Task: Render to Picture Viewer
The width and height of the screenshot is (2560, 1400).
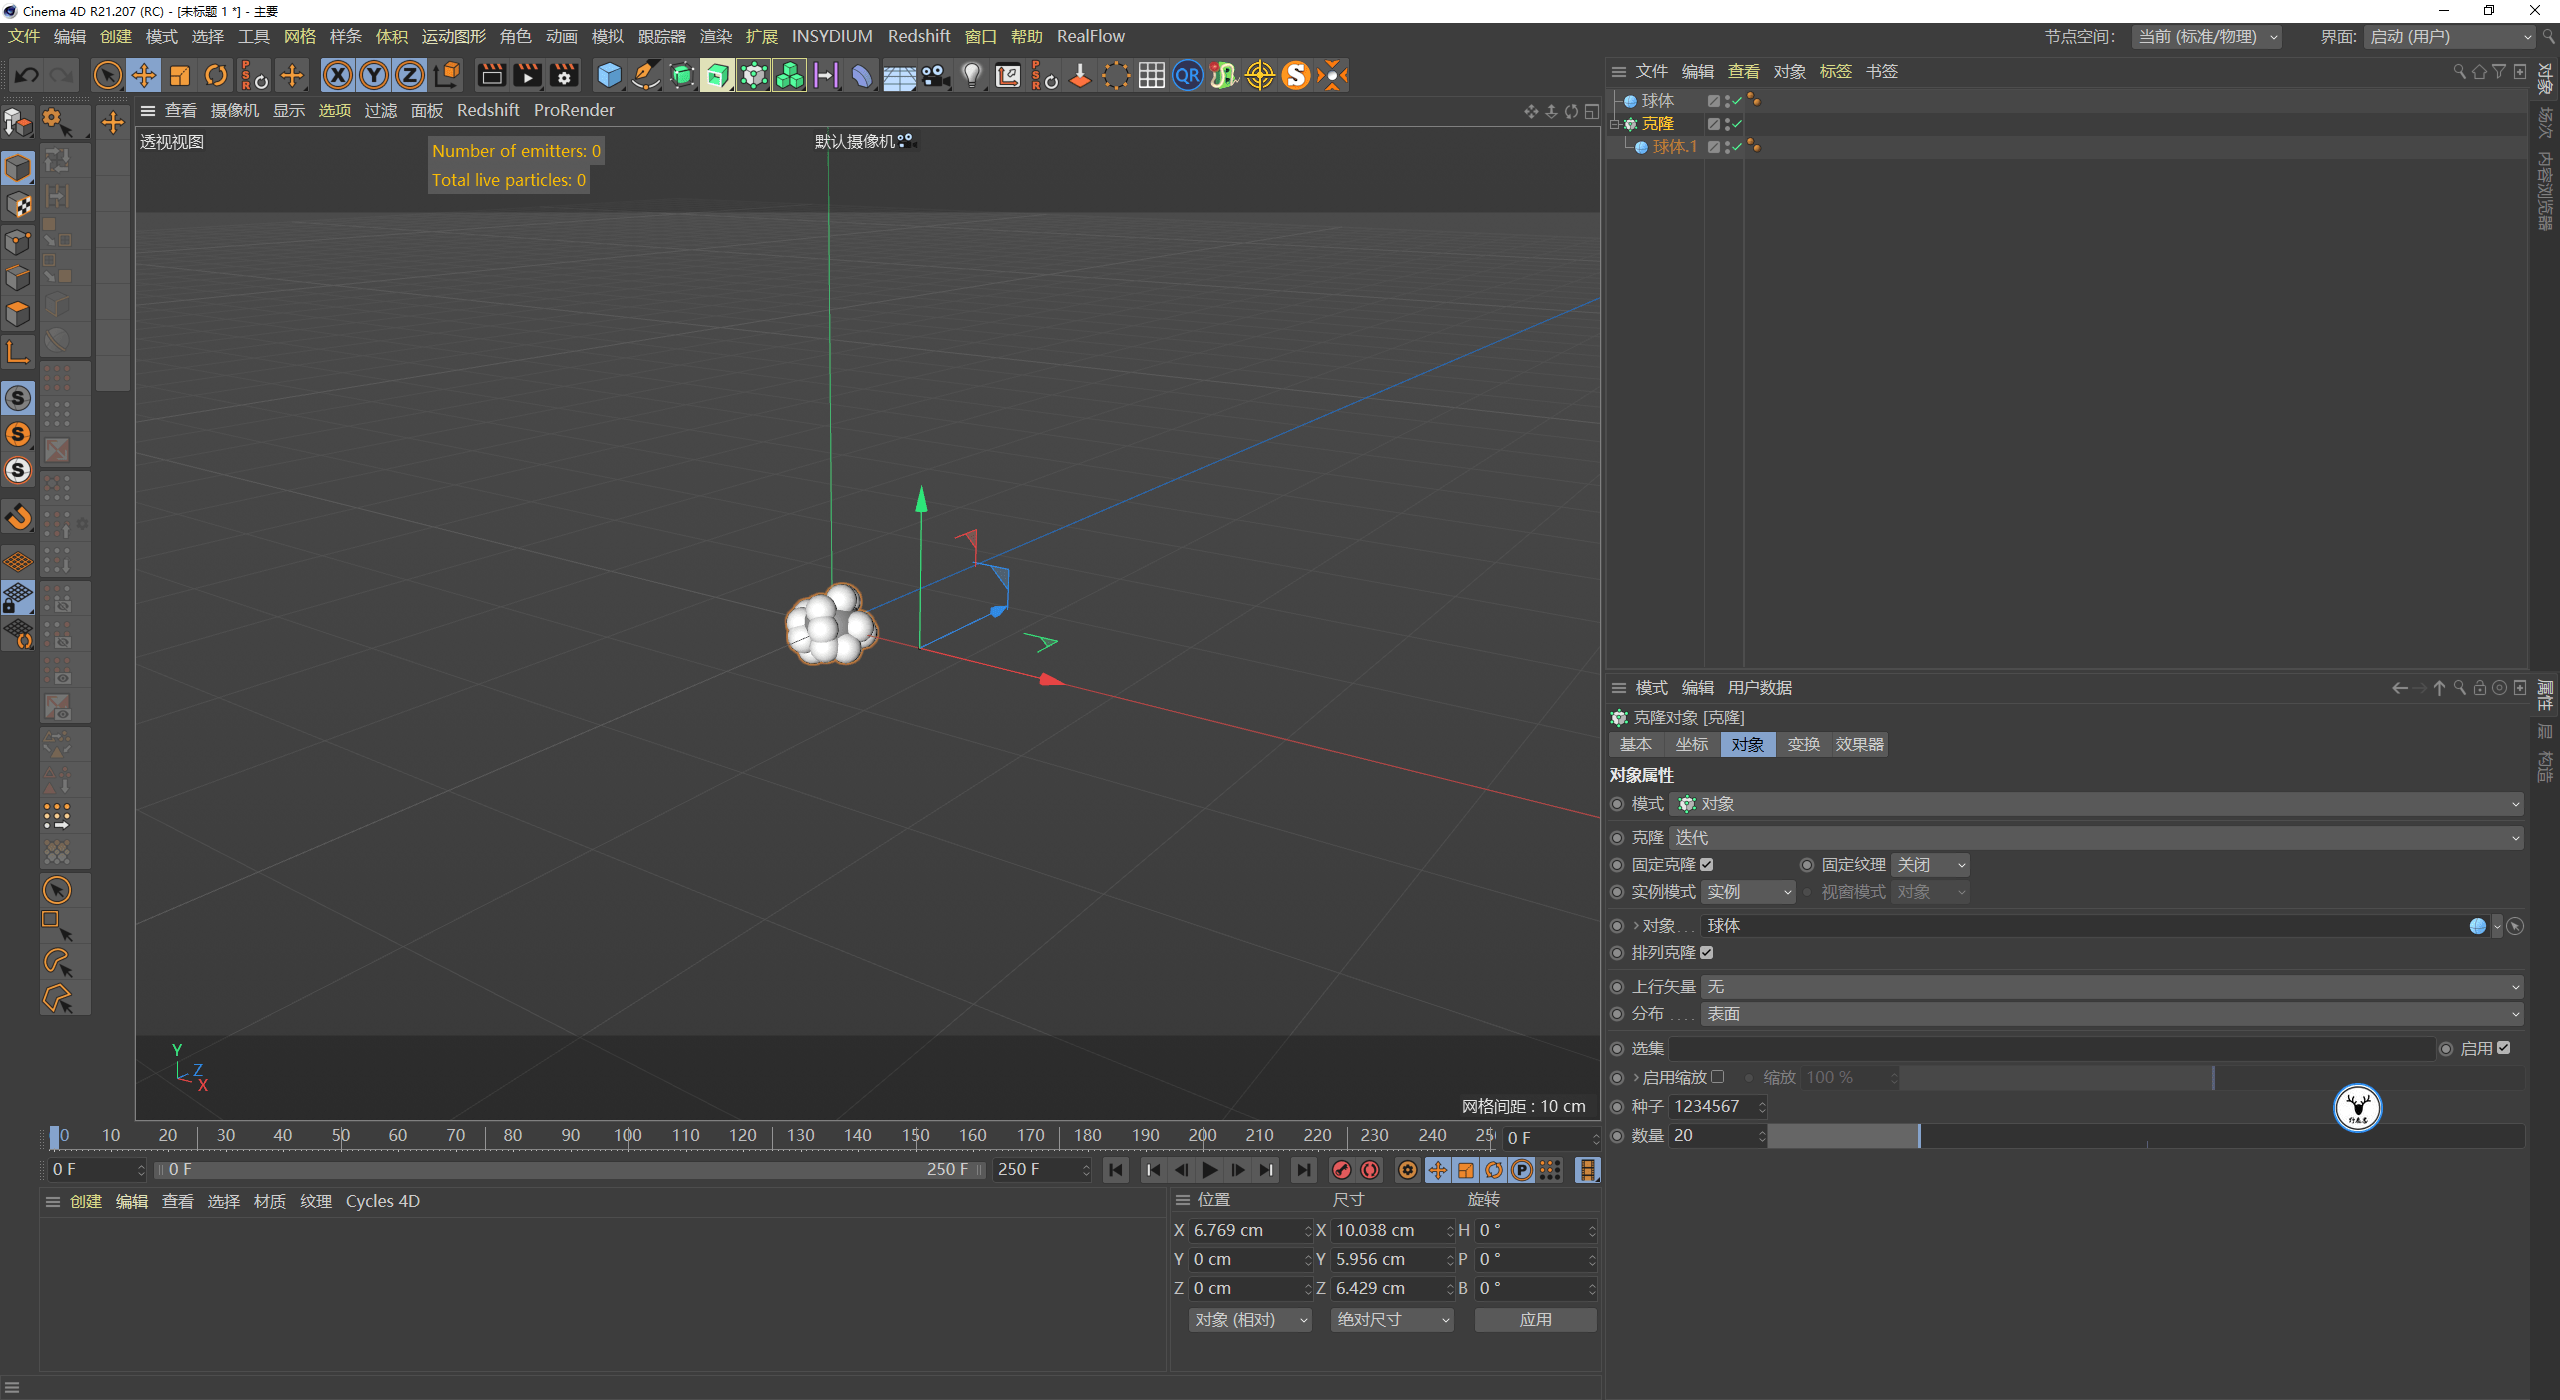Action: coord(527,75)
